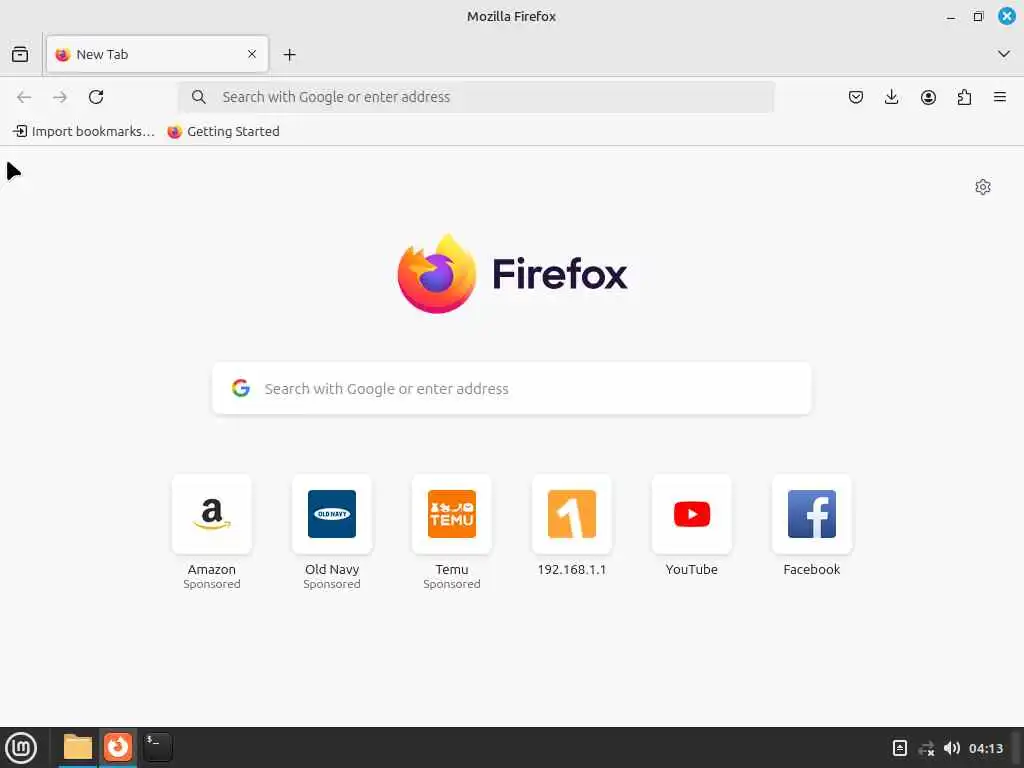Open the Linux Mint start menu

pyautogui.click(x=21, y=748)
